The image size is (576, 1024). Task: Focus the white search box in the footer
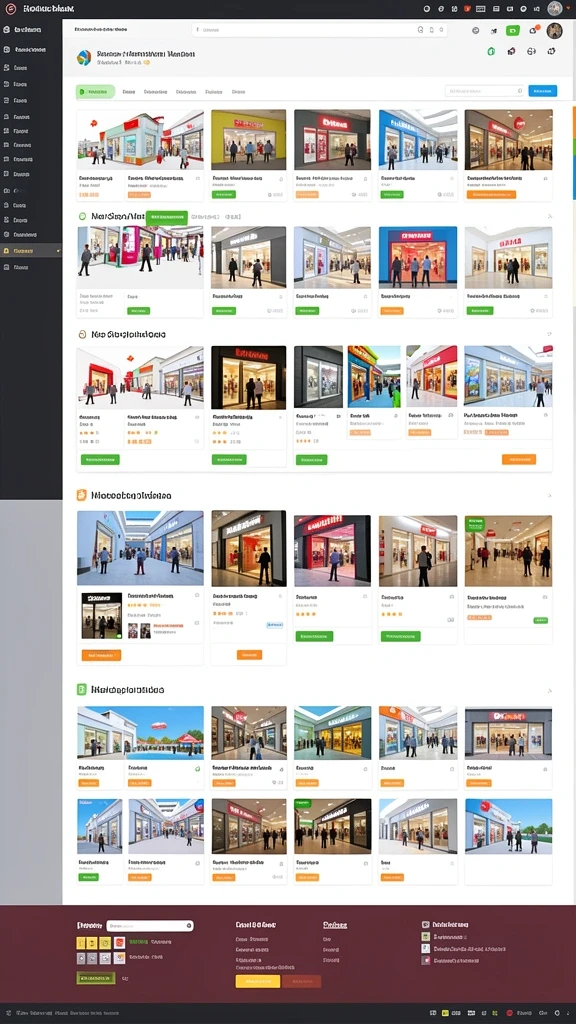coord(150,925)
